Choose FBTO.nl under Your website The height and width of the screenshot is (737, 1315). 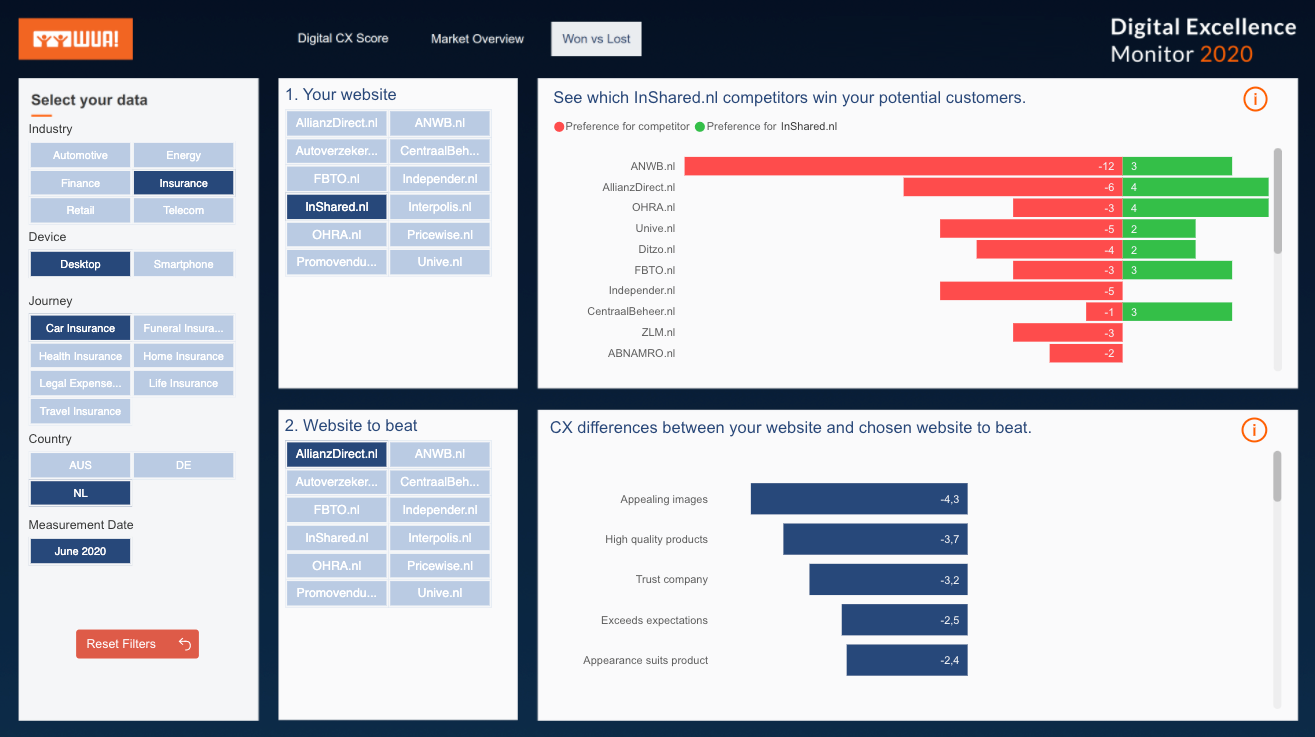point(336,179)
